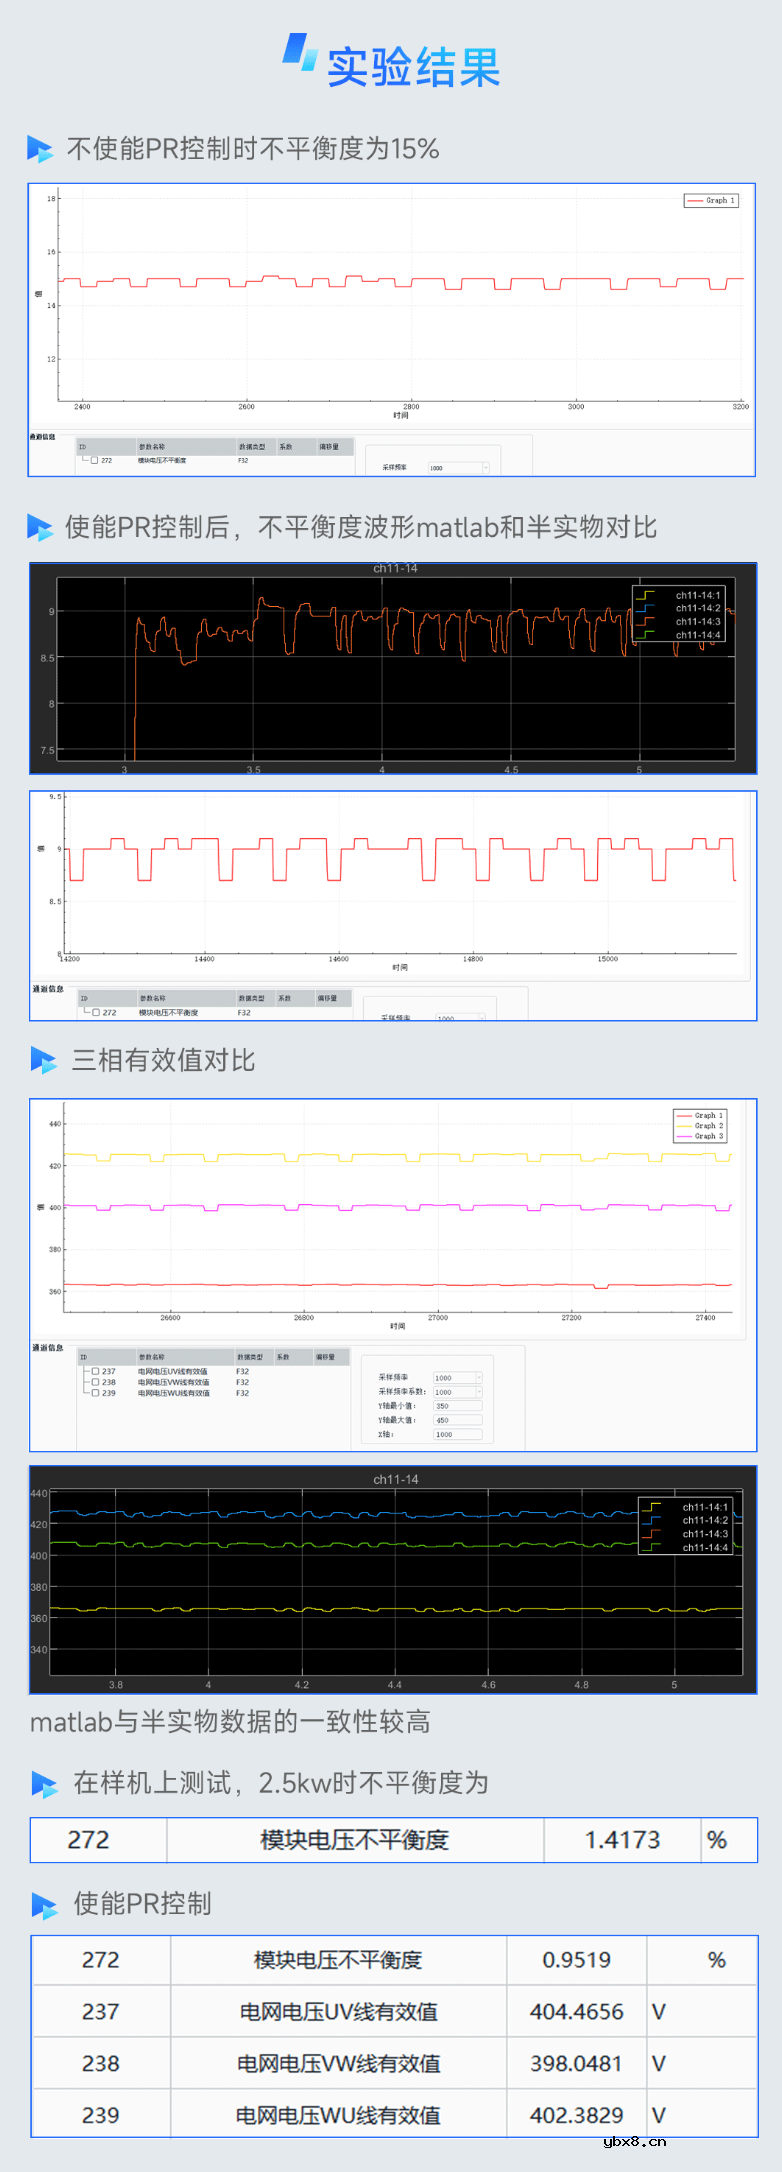The height and width of the screenshot is (2172, 782).
Task: Check the box for ID 237 电网电压UV线有效值
Action: 95,1372
